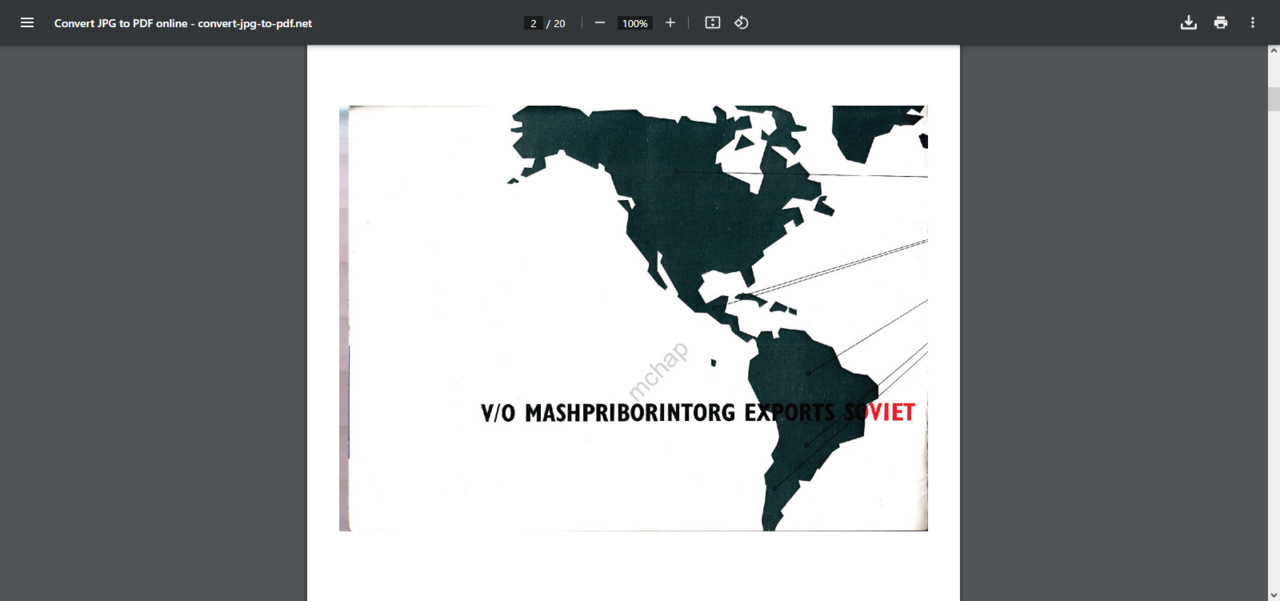Open the More actions three-dot menu

(1252, 23)
